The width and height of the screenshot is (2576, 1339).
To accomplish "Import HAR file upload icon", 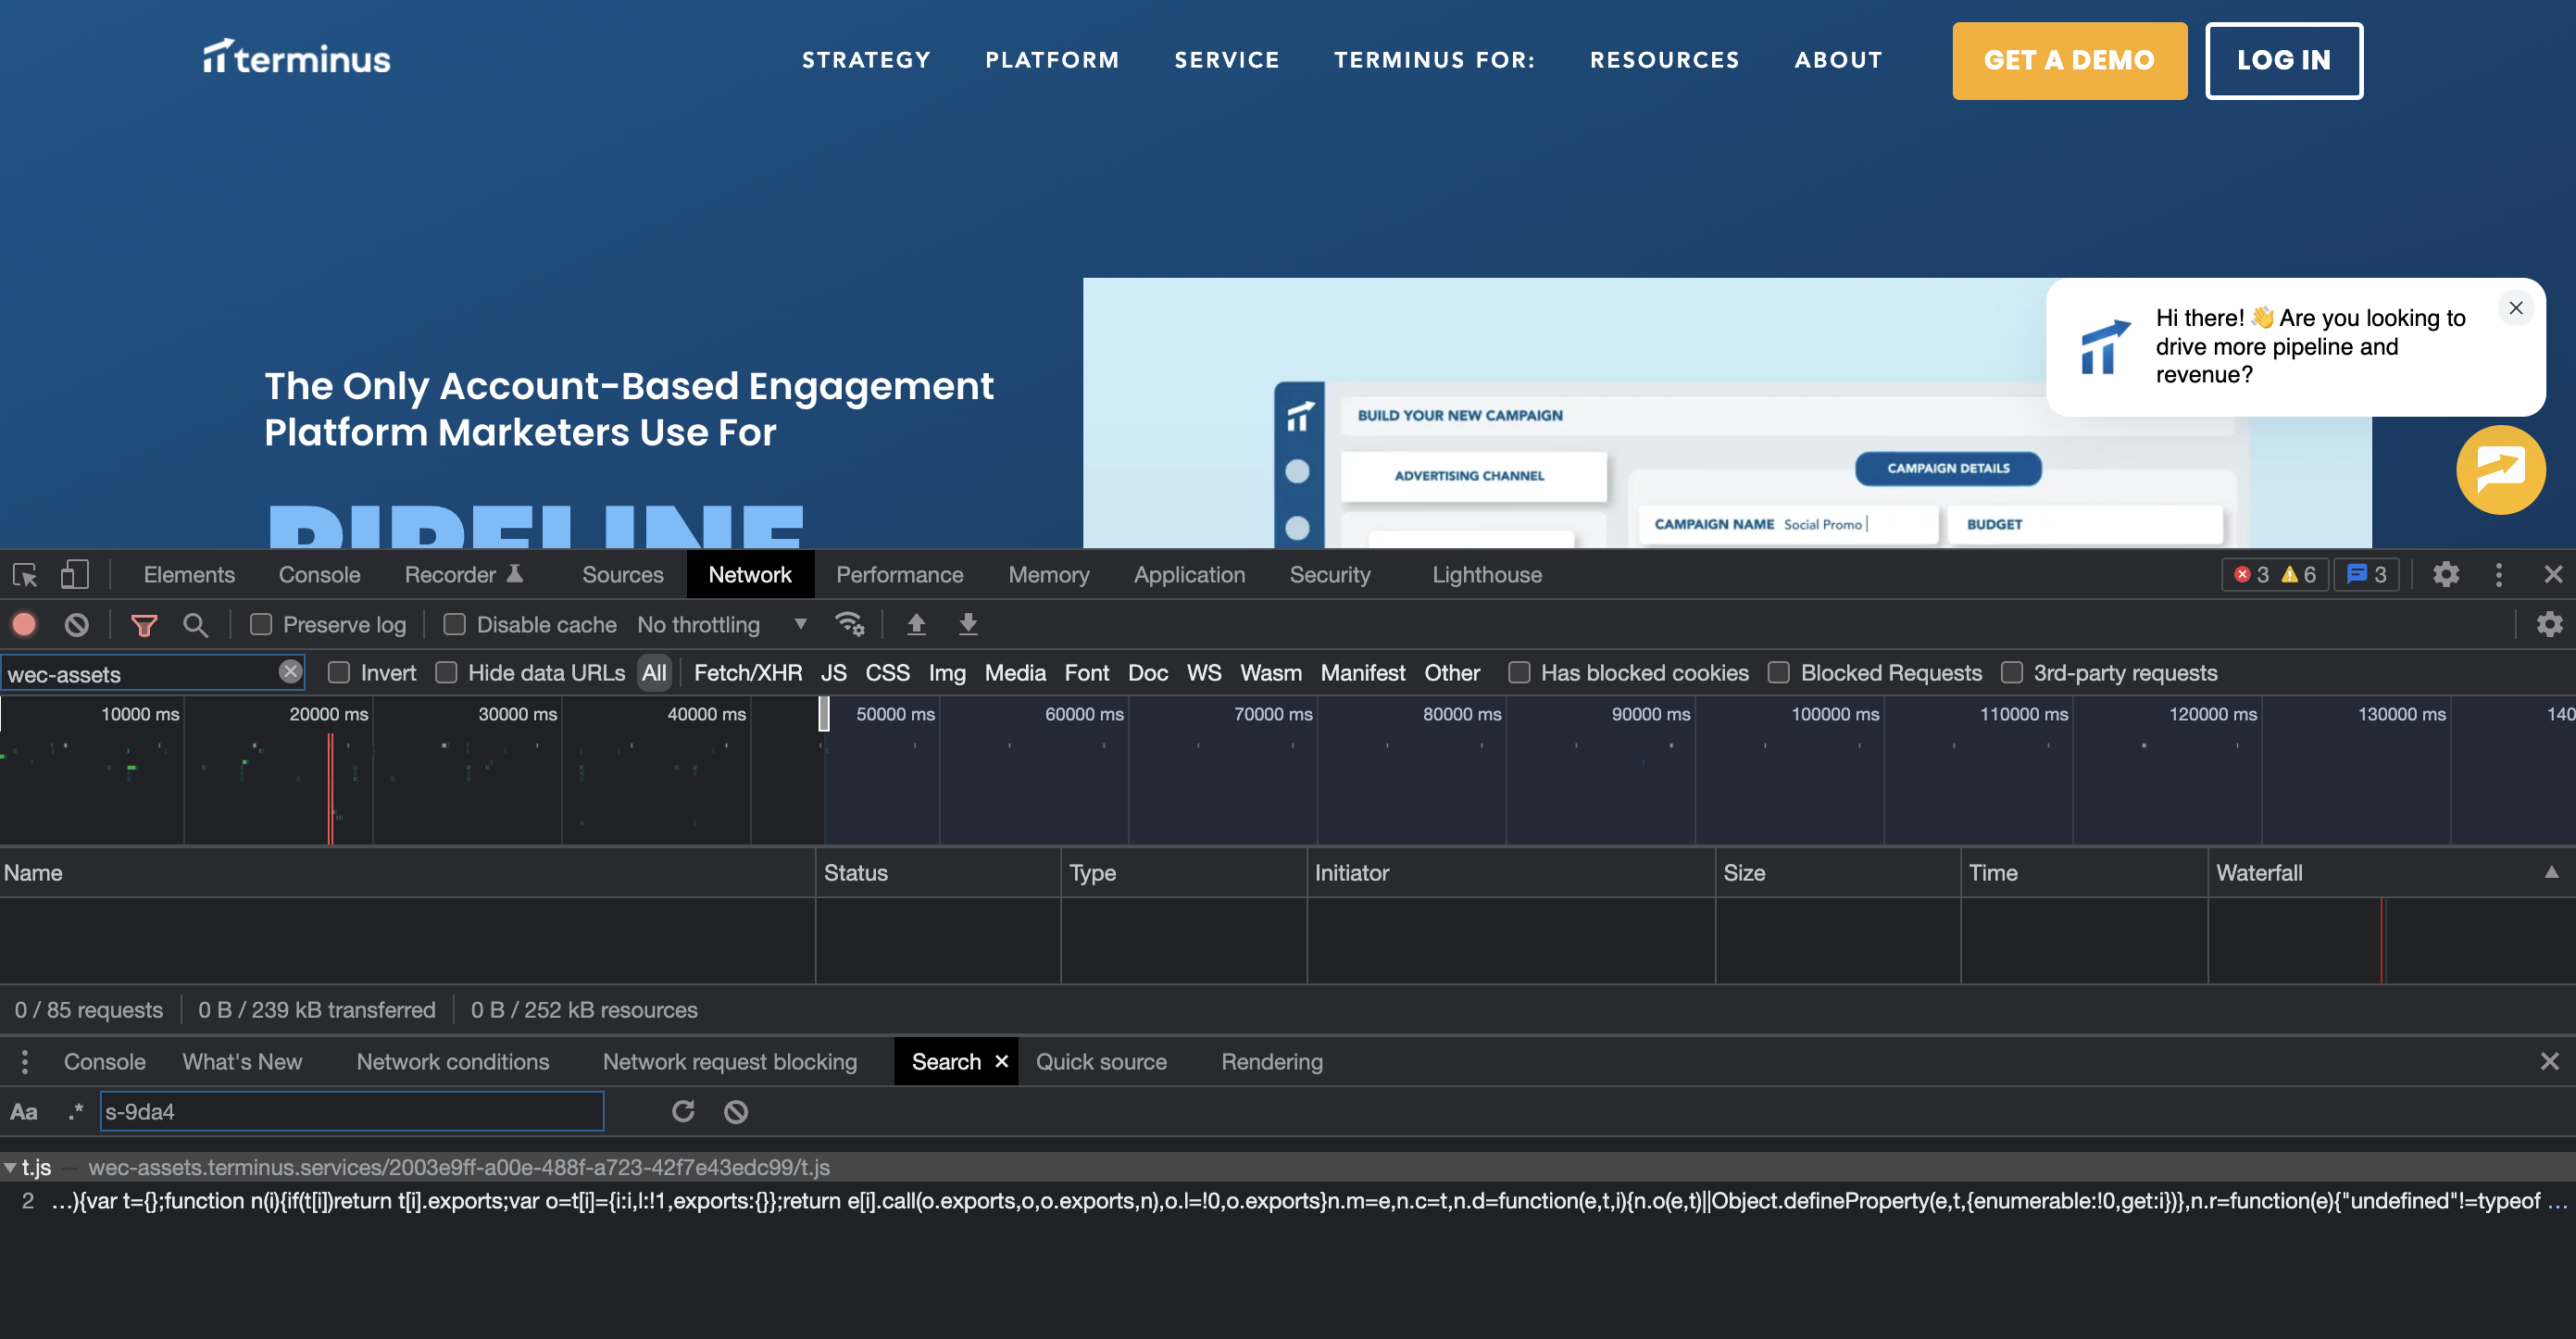I will [x=916, y=624].
